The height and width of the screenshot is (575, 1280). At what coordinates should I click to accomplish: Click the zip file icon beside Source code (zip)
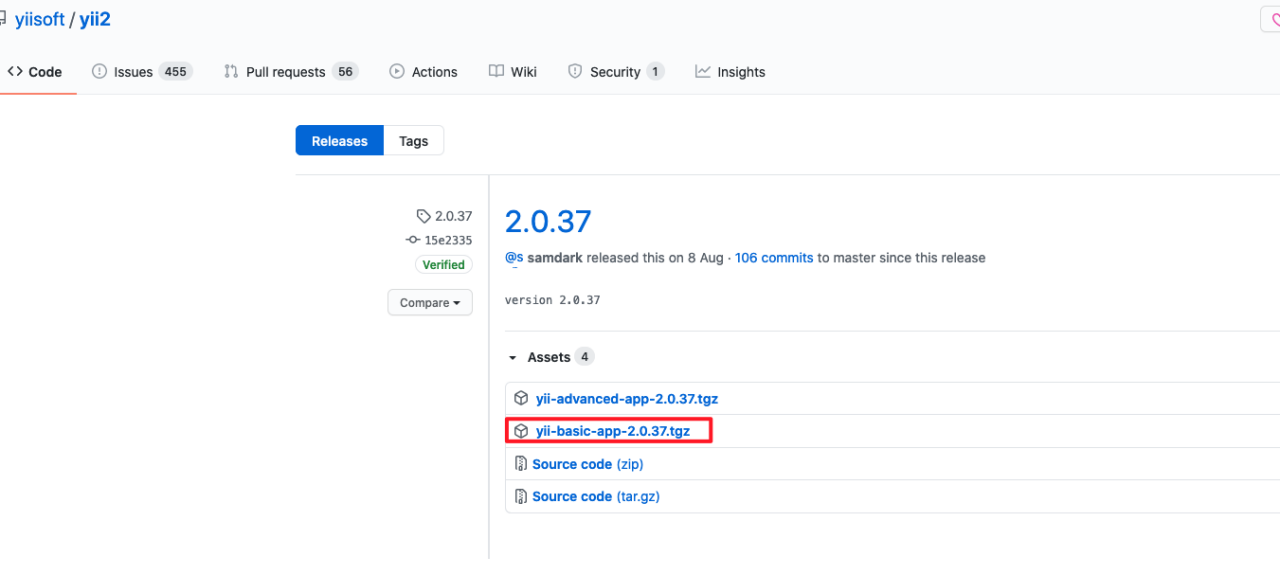[521, 464]
